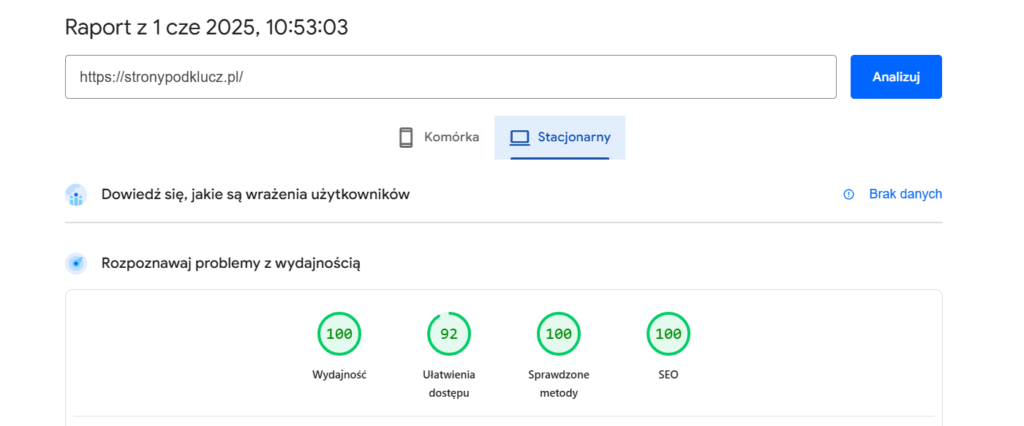
Task: Click the Sprawdzone metody label text
Action: pyautogui.click(x=559, y=383)
